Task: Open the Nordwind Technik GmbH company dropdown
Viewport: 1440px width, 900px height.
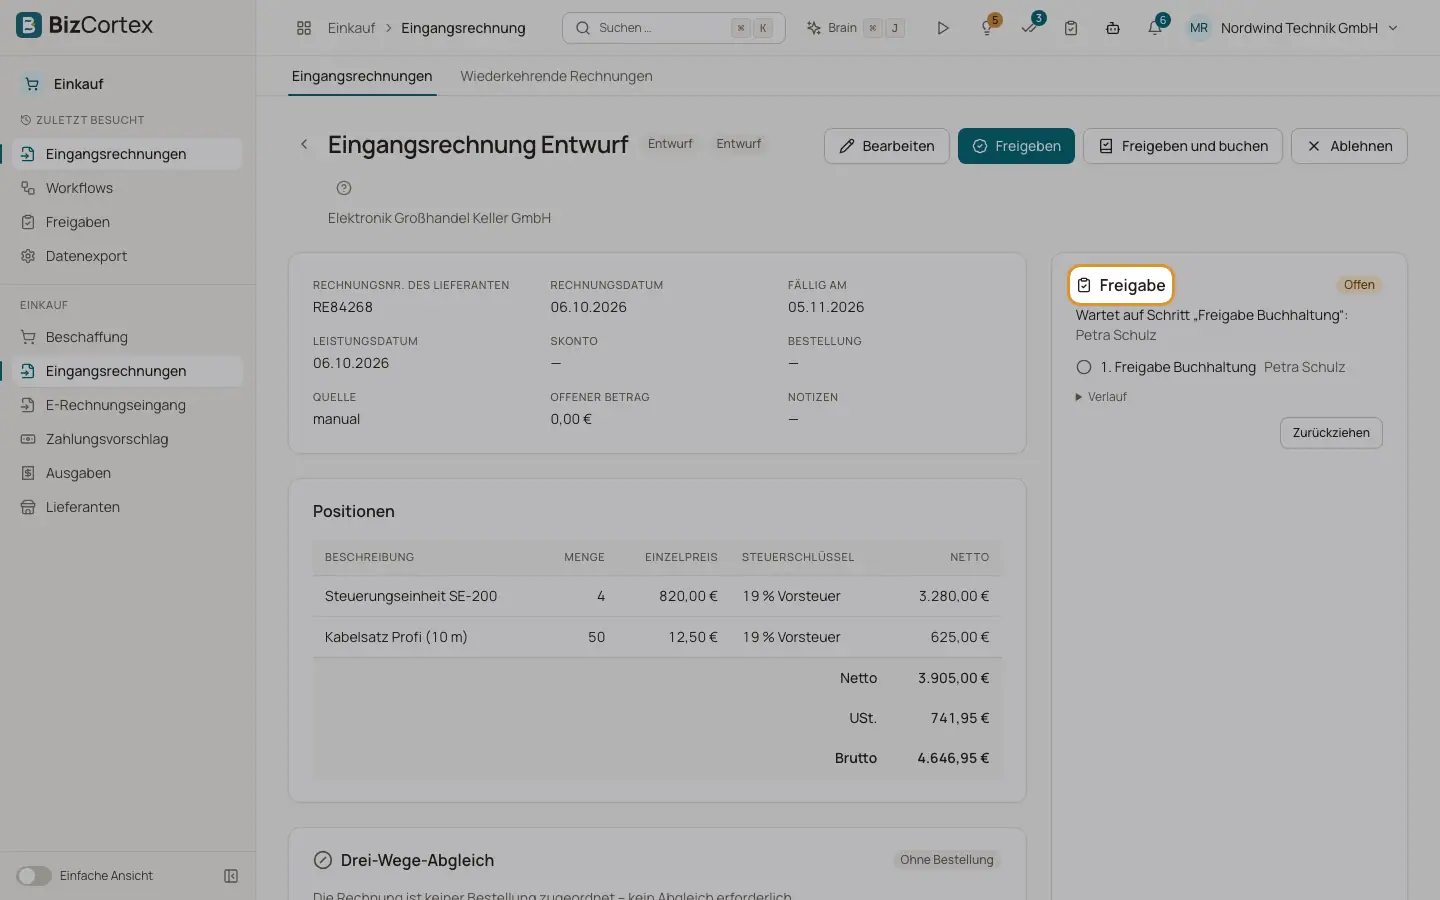Action: [x=1309, y=28]
